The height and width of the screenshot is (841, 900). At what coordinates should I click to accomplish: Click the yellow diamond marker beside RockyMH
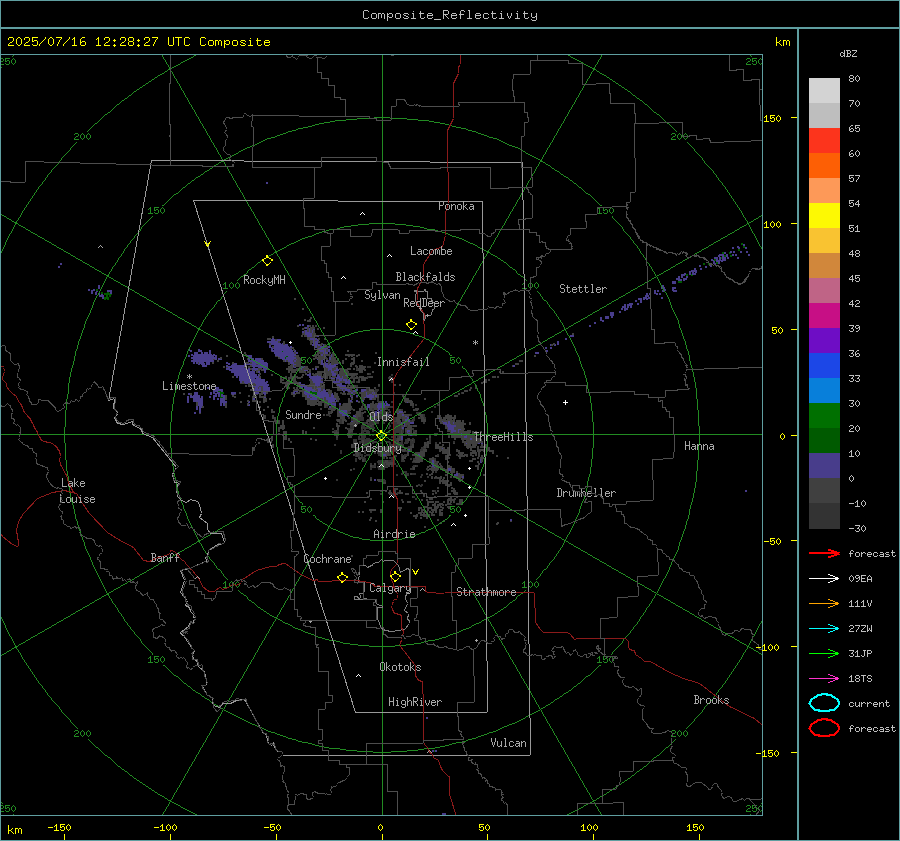267,261
